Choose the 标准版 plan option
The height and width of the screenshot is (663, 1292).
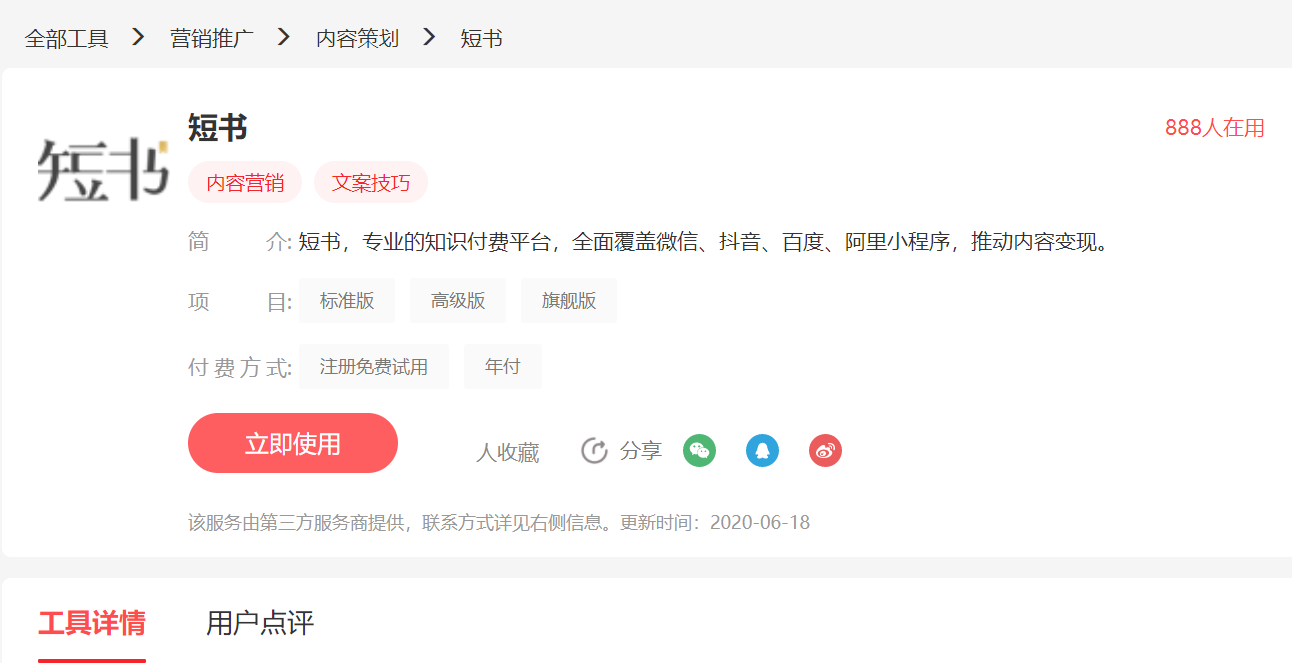347,301
